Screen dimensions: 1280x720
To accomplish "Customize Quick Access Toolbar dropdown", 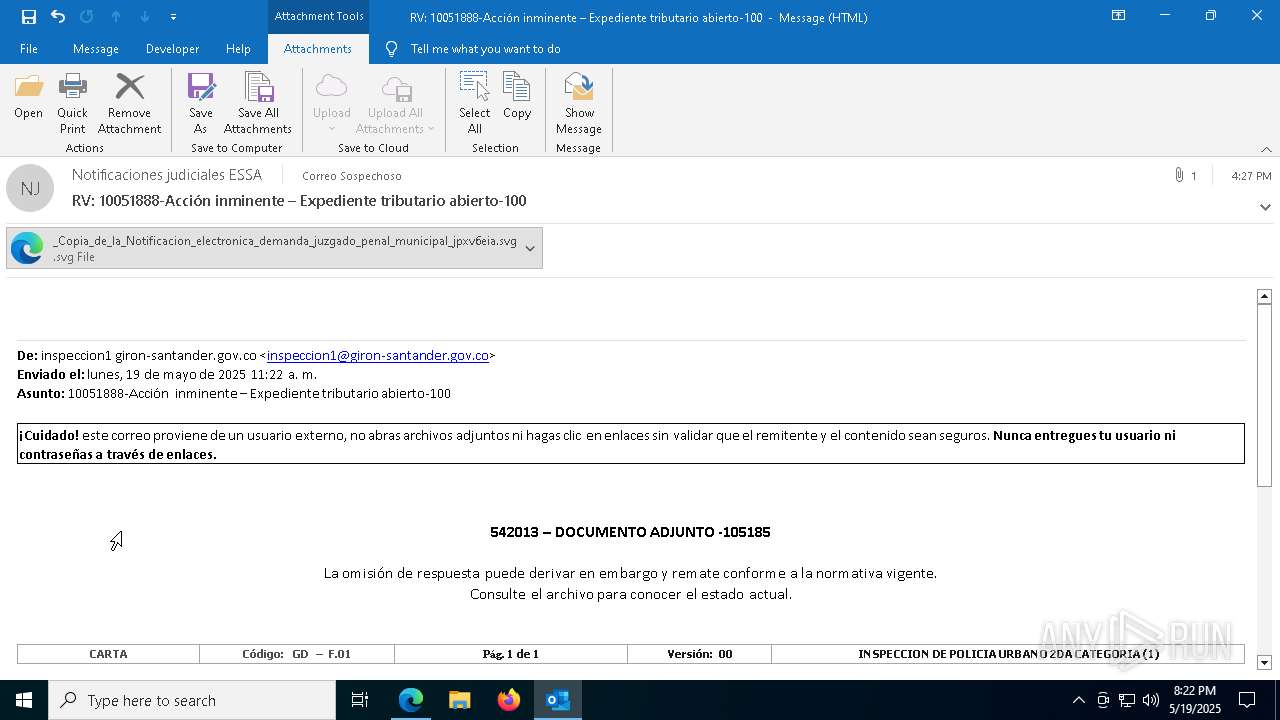I will 173,17.
